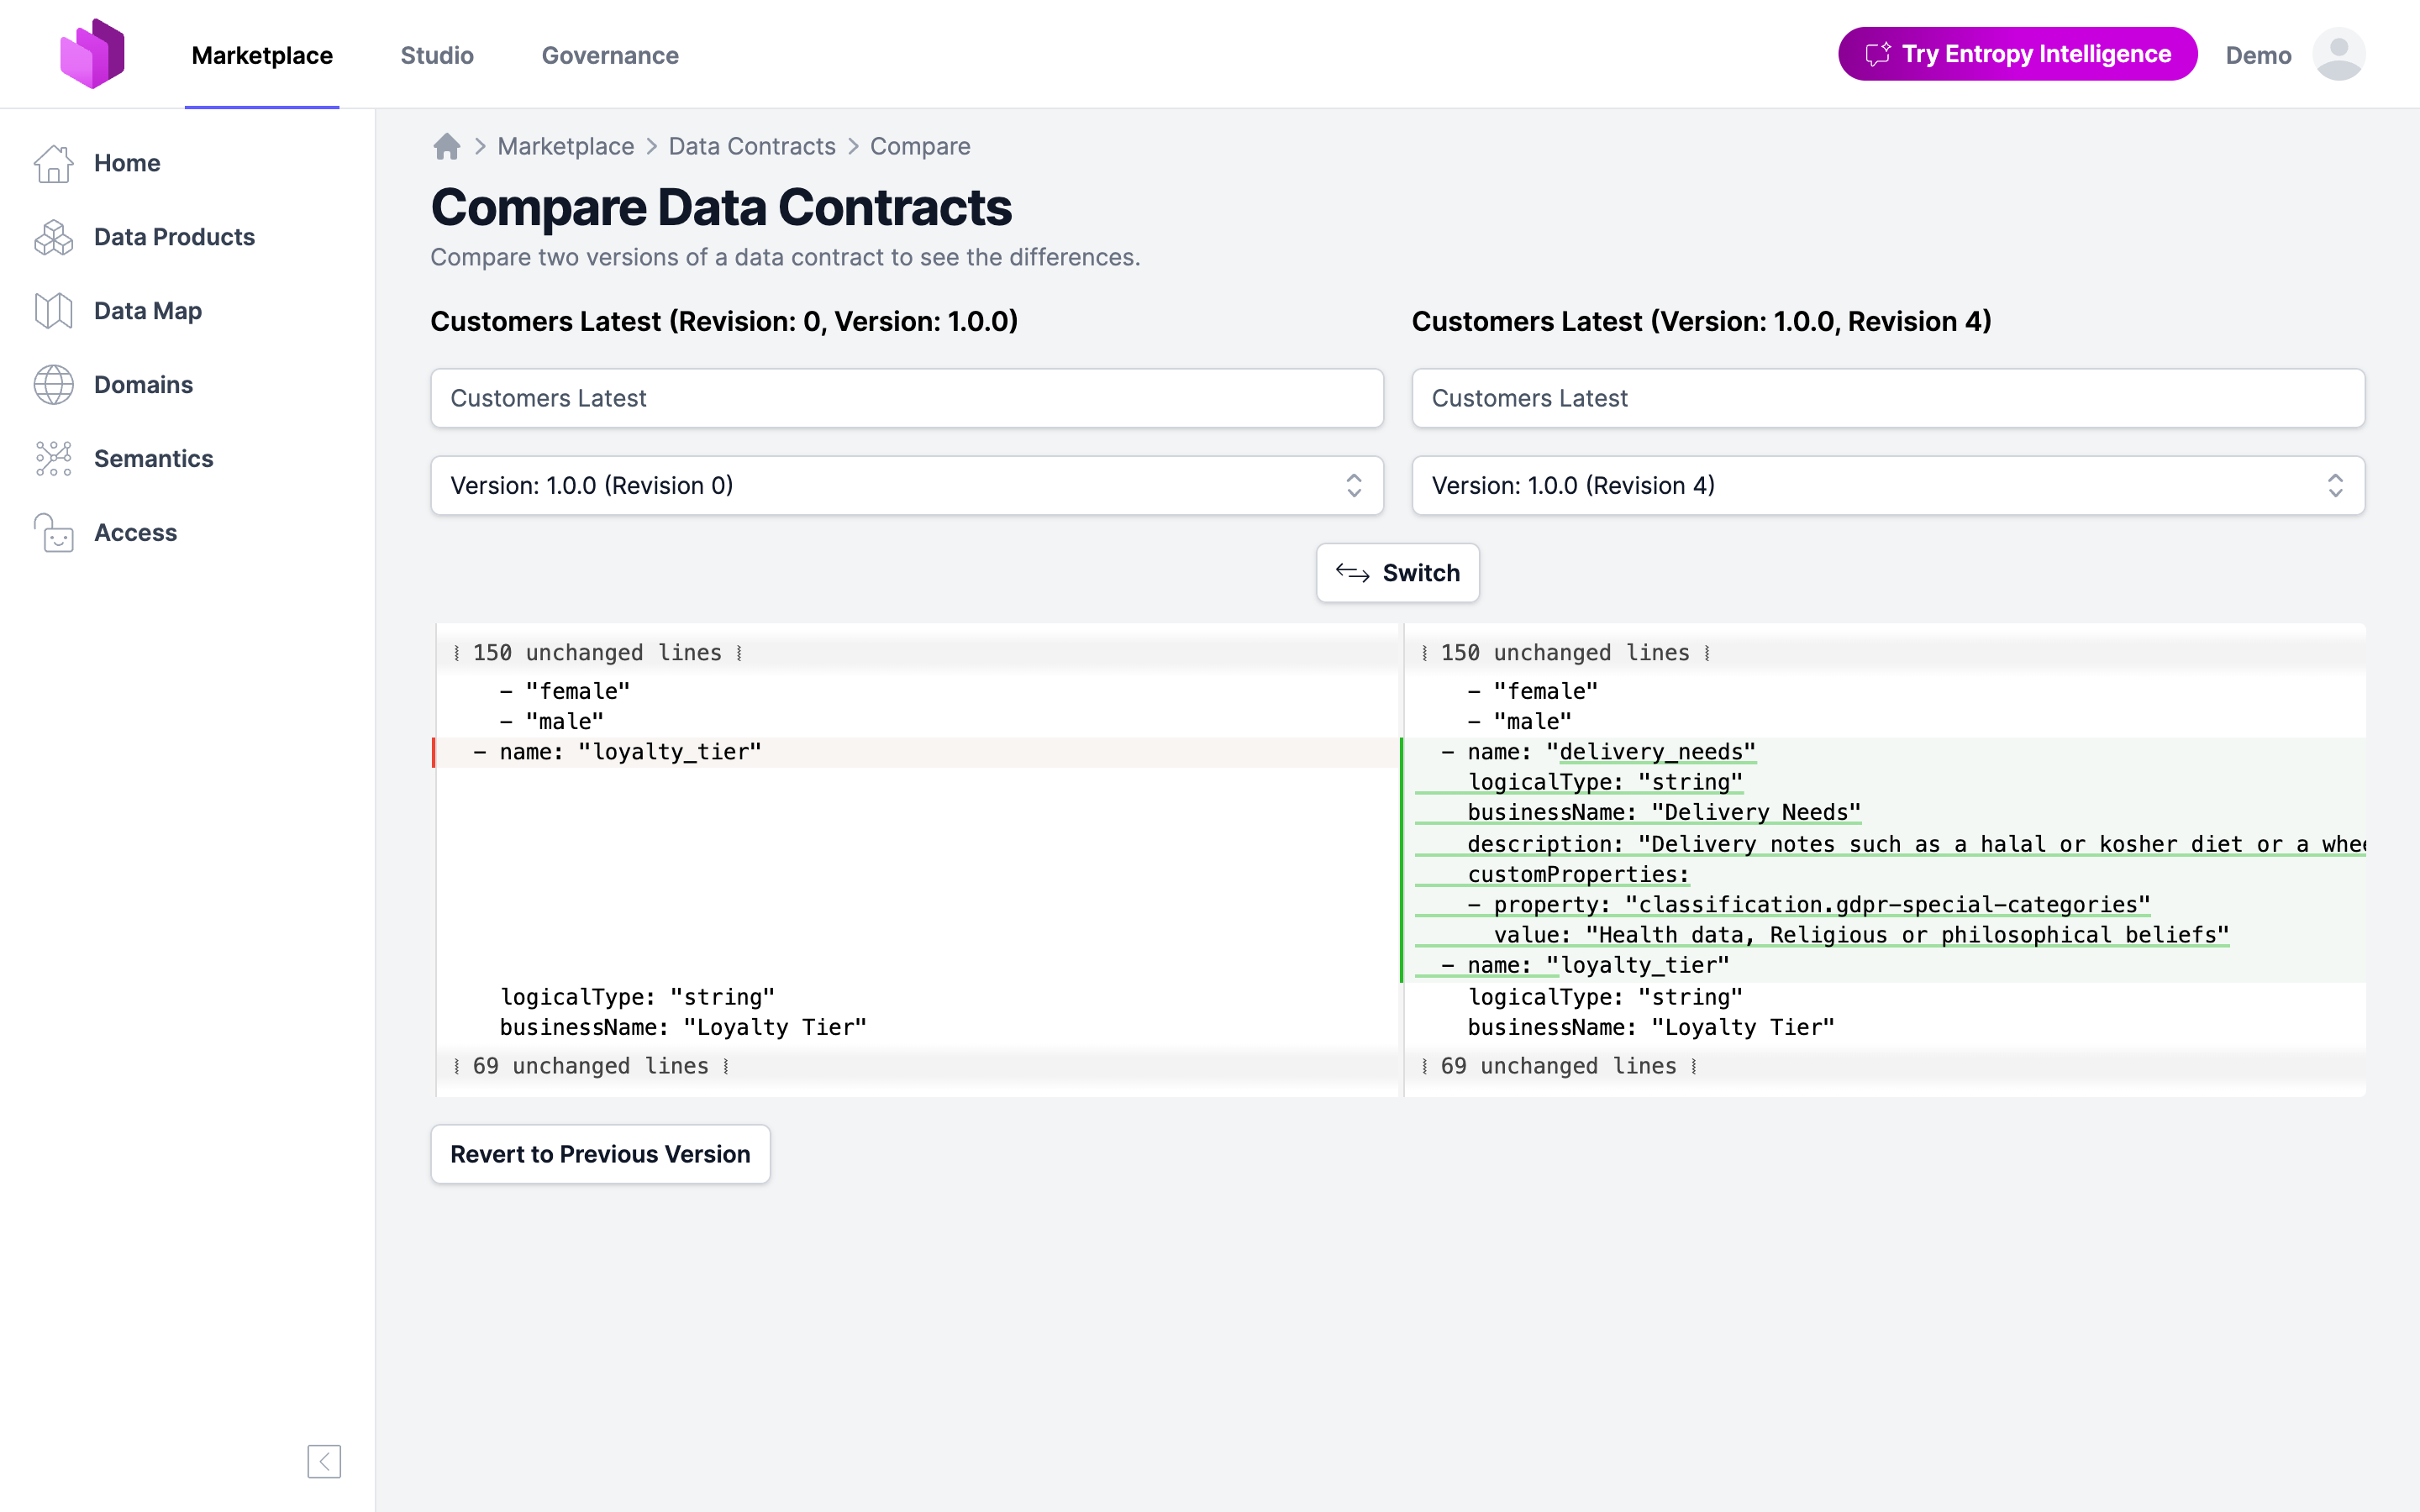Click the swap arrows icon on Switch
Image resolution: width=2420 pixels, height=1512 pixels.
[x=1352, y=573]
